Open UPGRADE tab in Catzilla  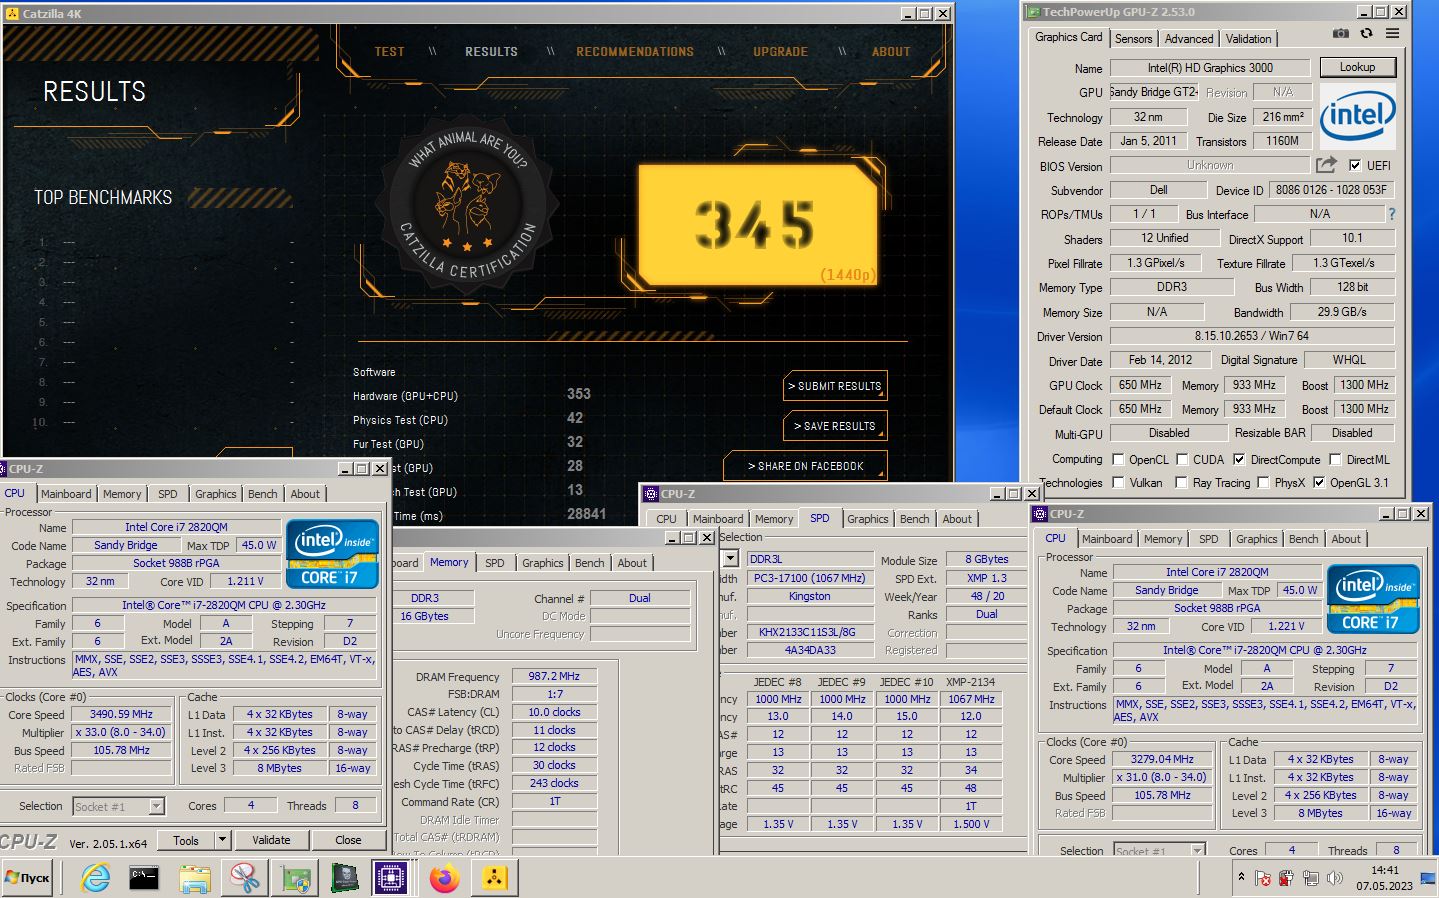(780, 51)
